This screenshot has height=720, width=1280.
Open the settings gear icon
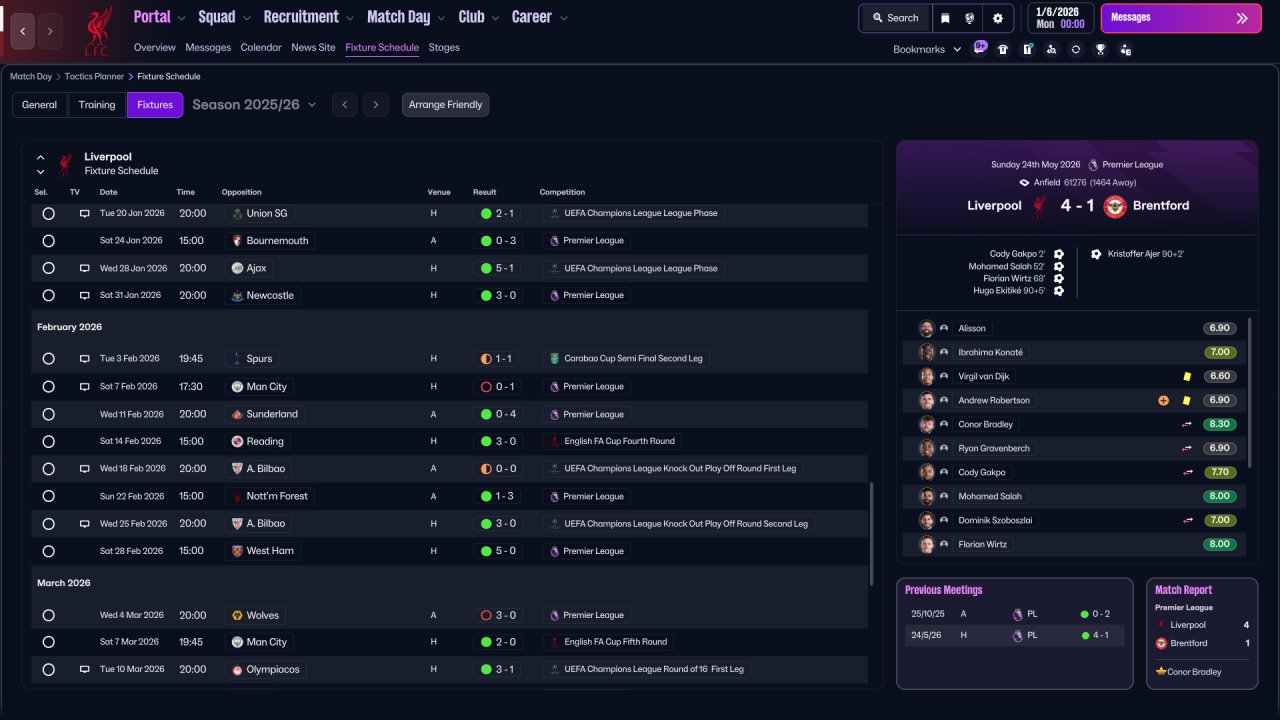pyautogui.click(x=998, y=18)
